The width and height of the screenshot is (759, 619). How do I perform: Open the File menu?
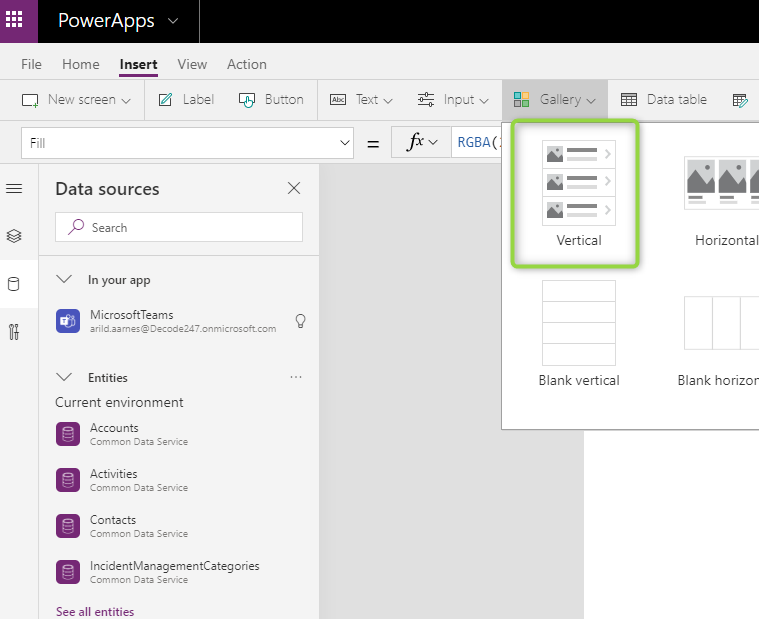coord(31,64)
